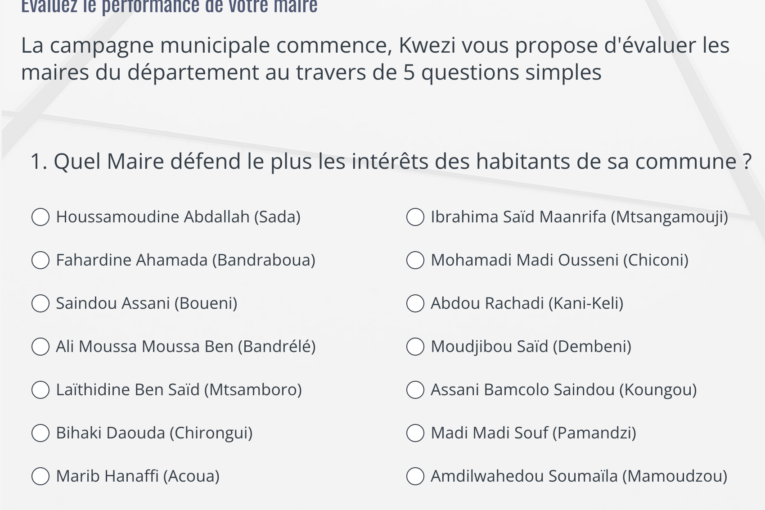
Task: Select Amdilwahedou Soumaïla (Mamoudzou) option
Action: [x=415, y=476]
